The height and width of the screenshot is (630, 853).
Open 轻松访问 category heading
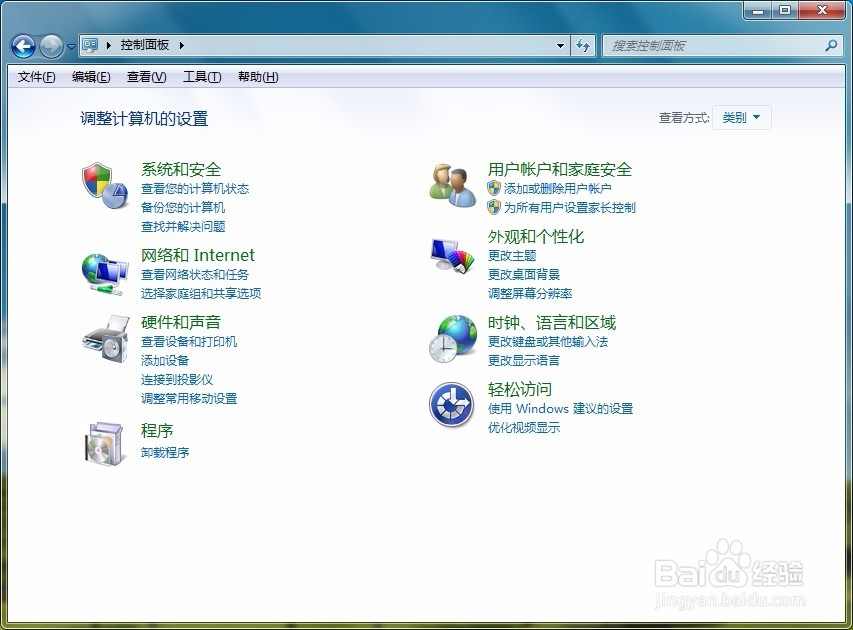coord(520,390)
